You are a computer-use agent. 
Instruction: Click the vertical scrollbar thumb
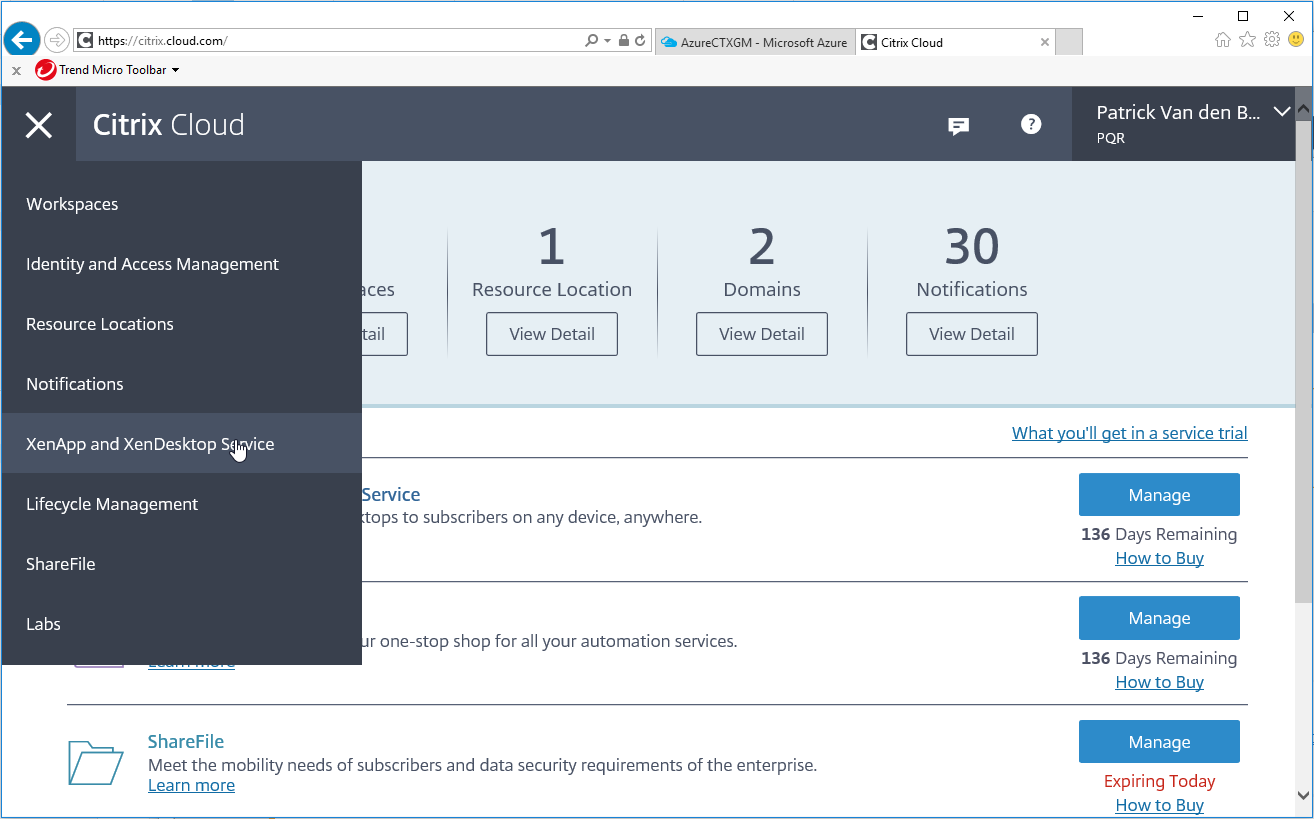point(1304,362)
